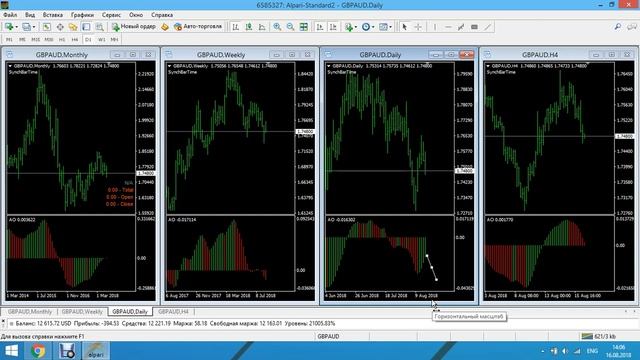The width and height of the screenshot is (640, 360).
Task: Open the New Chart tool
Action: pos(9,27)
